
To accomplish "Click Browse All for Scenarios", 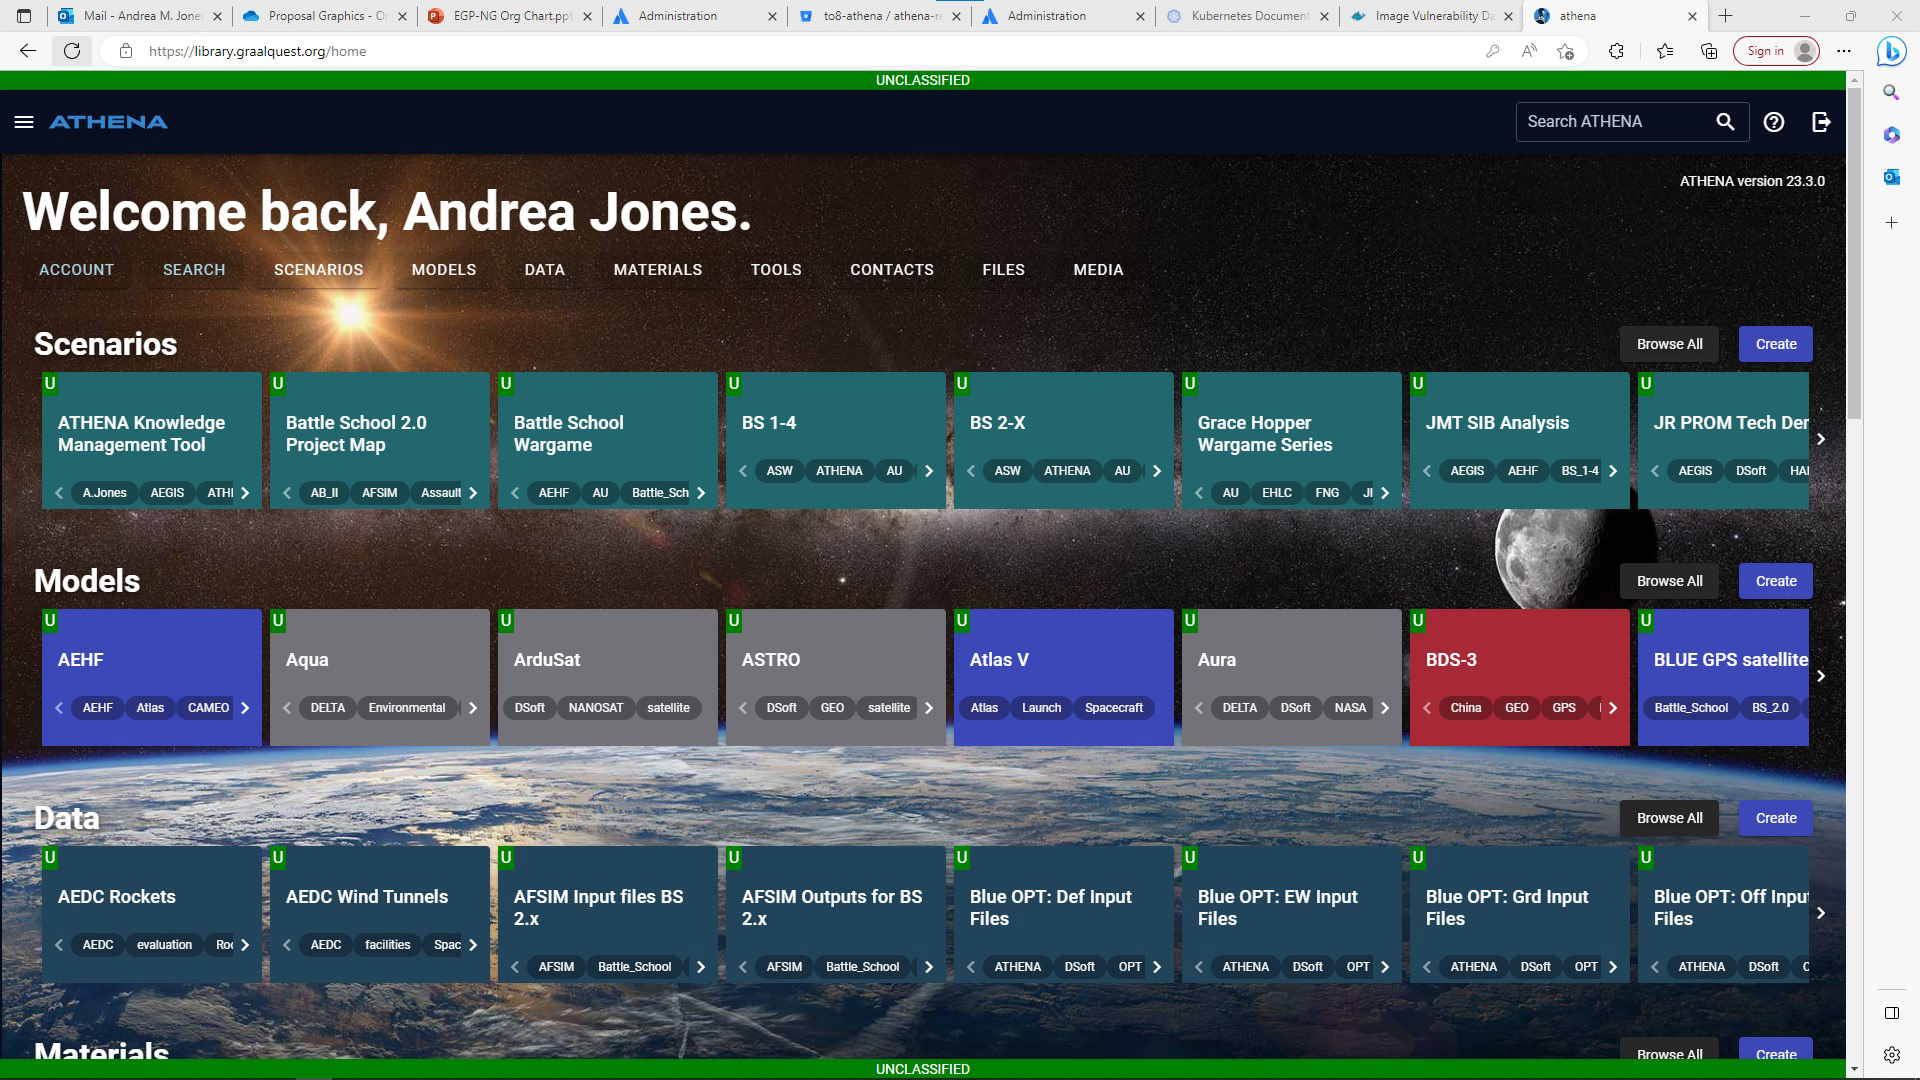I will 1669,344.
